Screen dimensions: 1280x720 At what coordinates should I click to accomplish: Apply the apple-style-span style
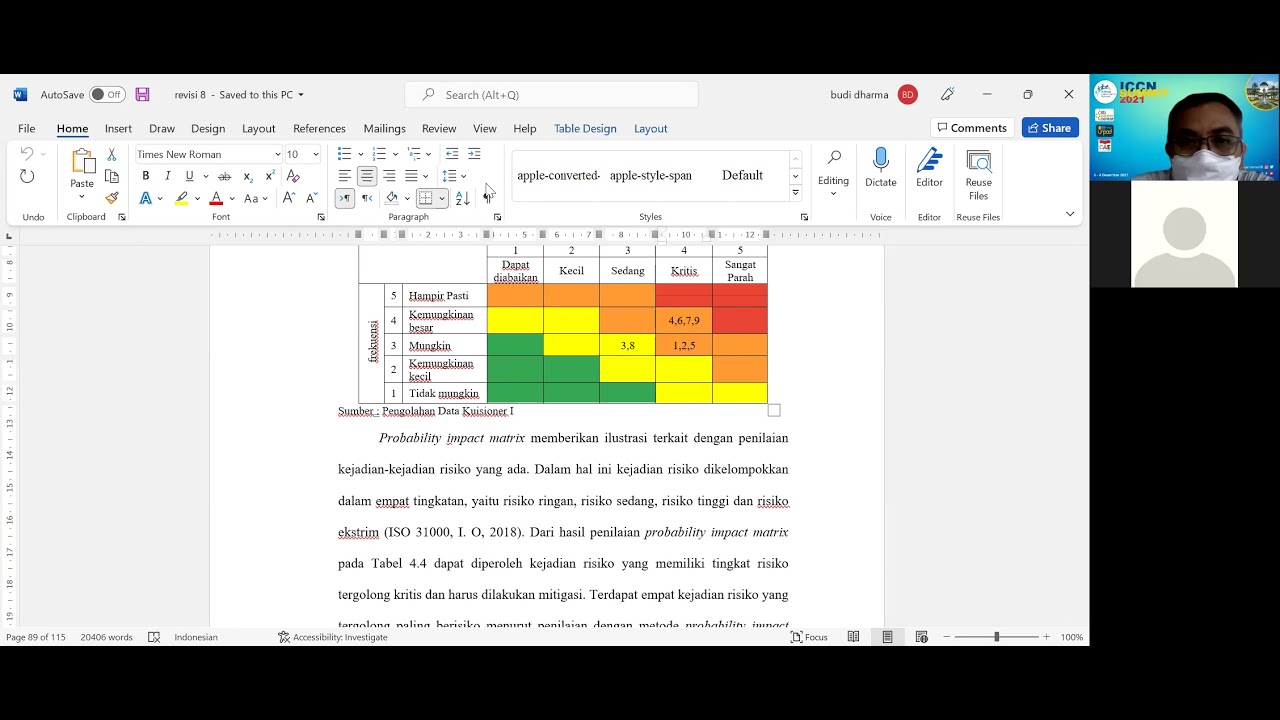(651, 175)
